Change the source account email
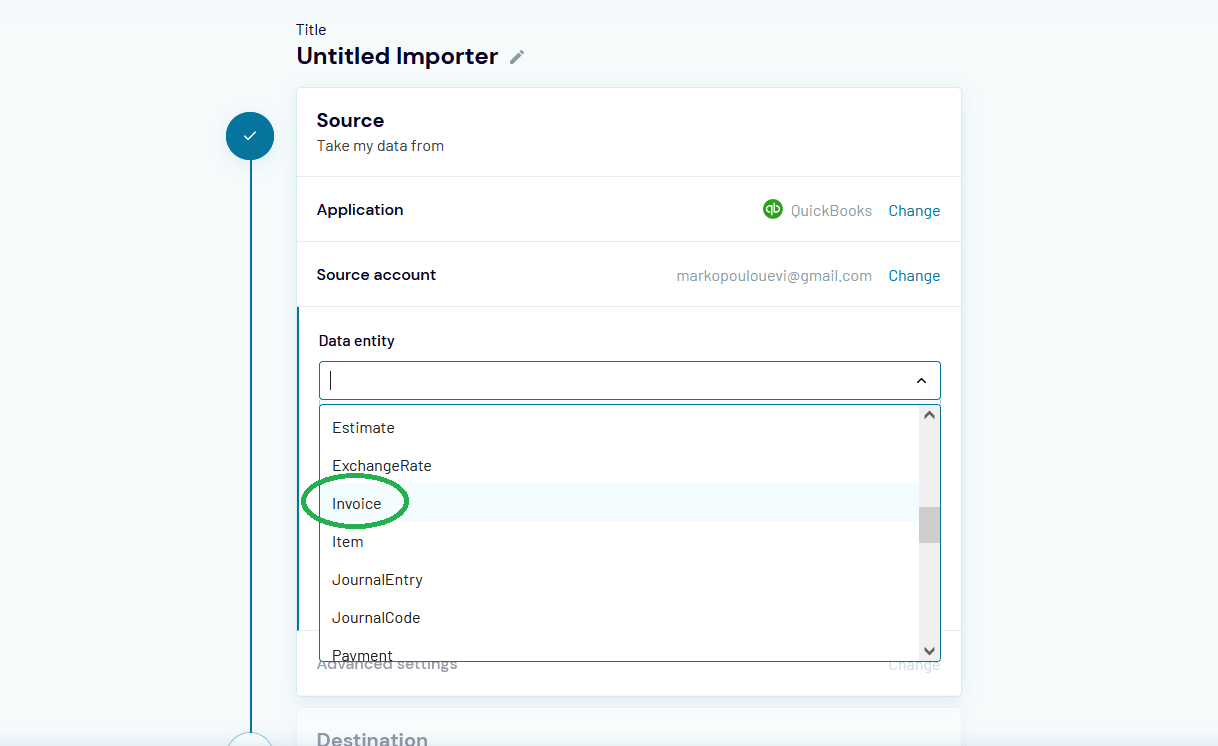Screen dimensions: 1218x746 tap(913, 275)
